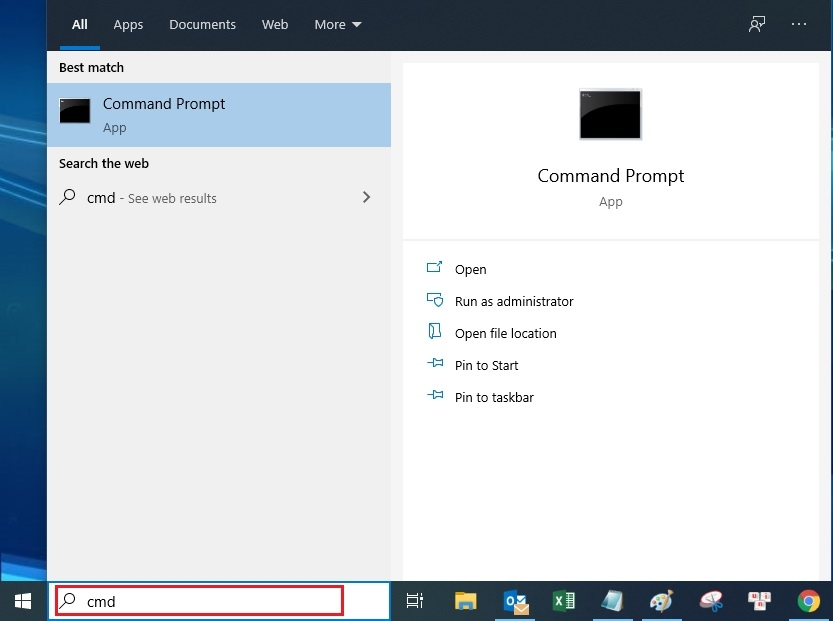
Task: Select the All search tab
Action: coord(80,24)
